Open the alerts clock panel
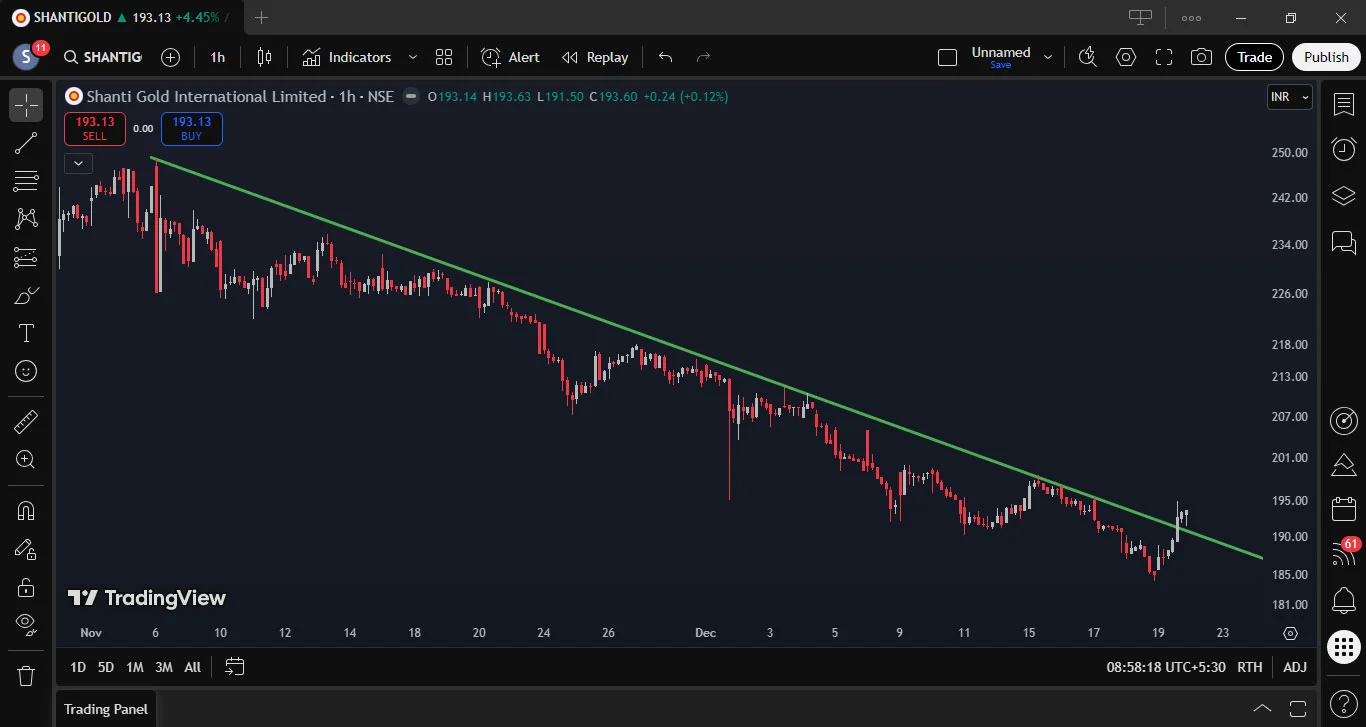The image size is (1366, 727). point(1344,149)
